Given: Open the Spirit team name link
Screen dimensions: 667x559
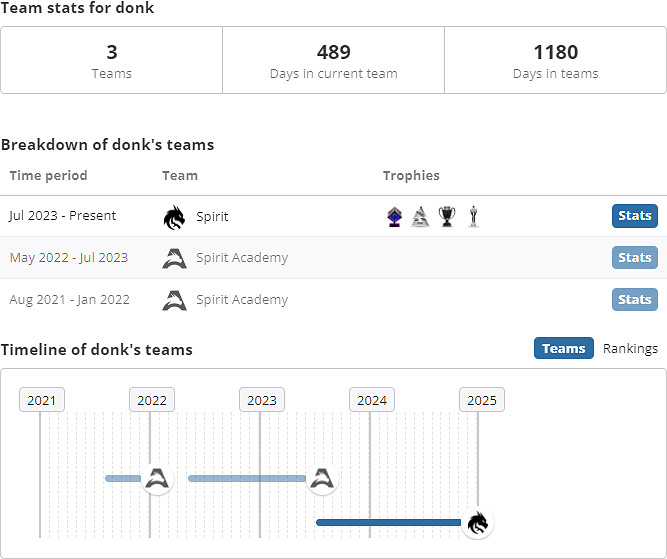Looking at the screenshot, I should tap(212, 216).
